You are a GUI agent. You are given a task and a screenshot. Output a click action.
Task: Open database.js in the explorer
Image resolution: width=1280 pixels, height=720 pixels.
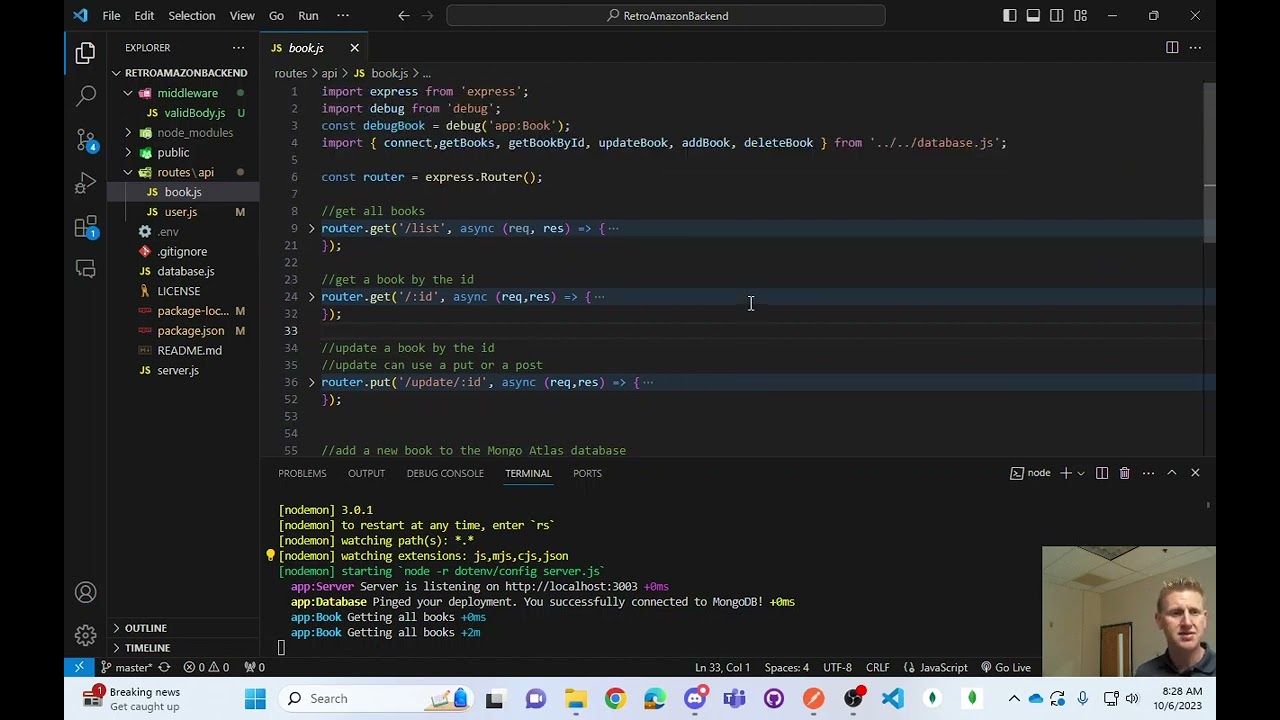click(185, 271)
